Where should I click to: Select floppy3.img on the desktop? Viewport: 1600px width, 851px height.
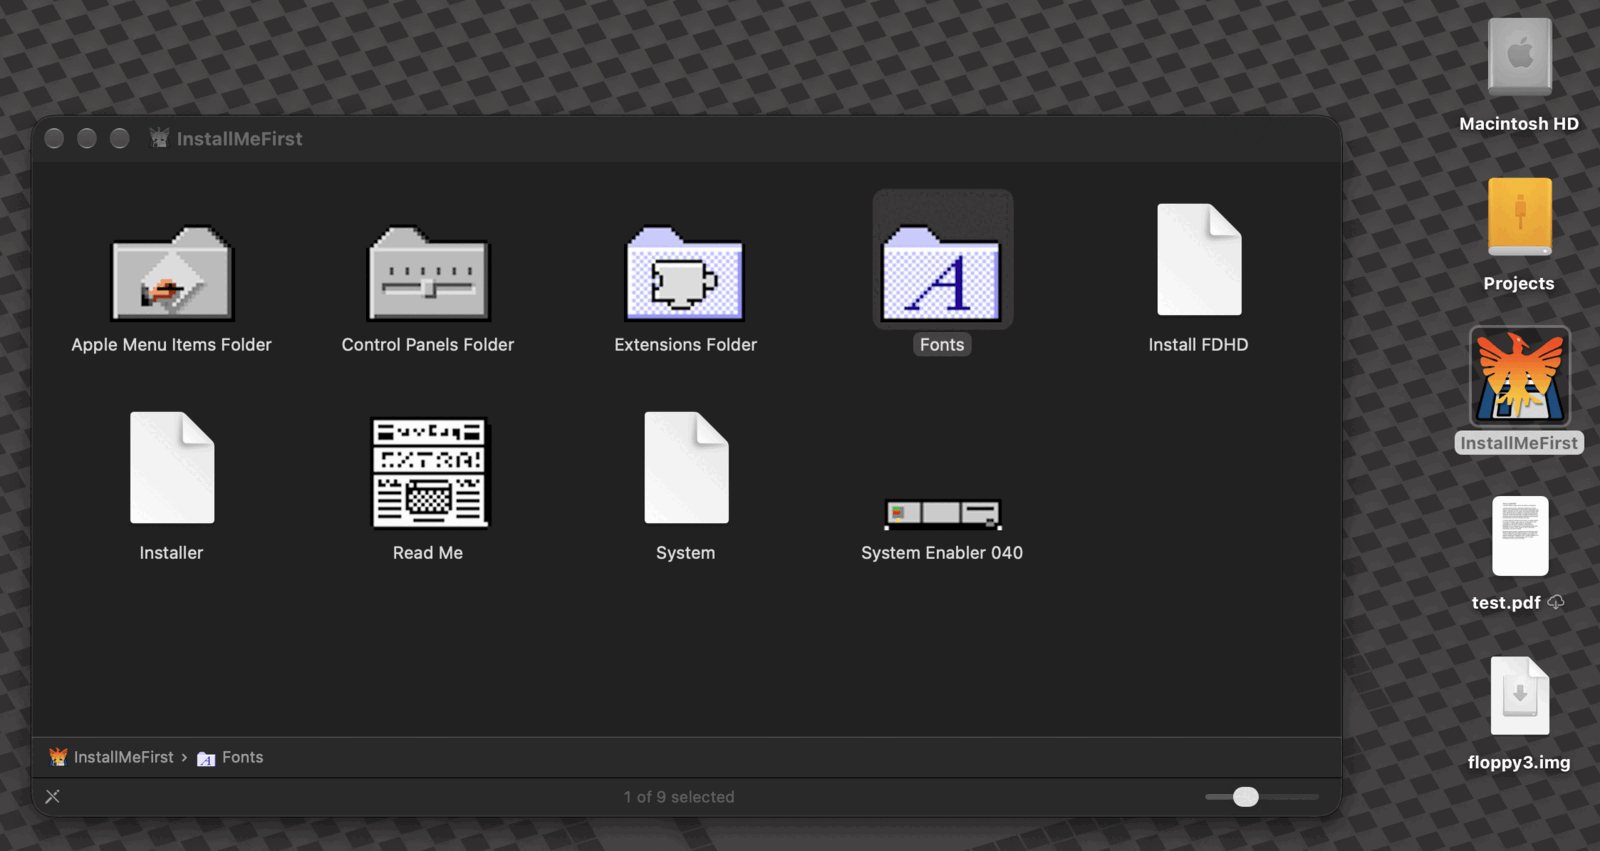coord(1520,696)
